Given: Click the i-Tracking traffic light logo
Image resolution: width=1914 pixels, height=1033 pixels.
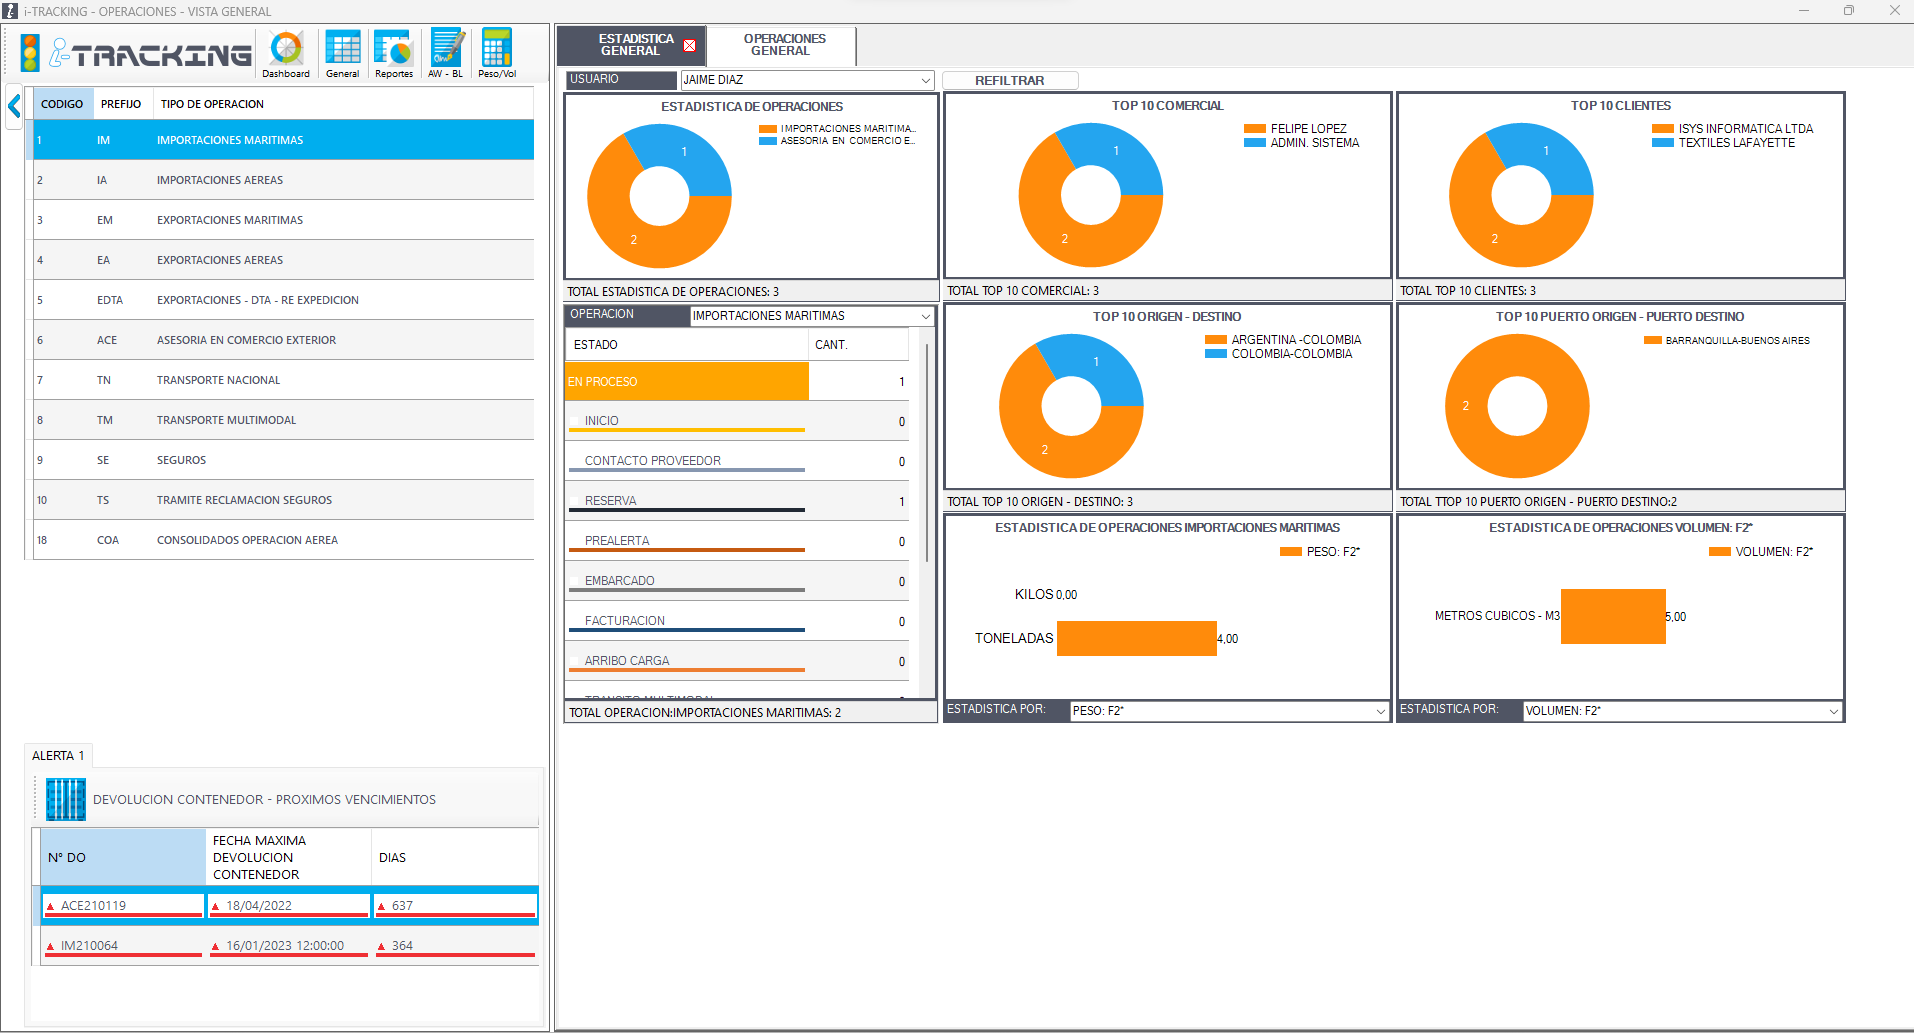Looking at the screenshot, I should click(30, 53).
